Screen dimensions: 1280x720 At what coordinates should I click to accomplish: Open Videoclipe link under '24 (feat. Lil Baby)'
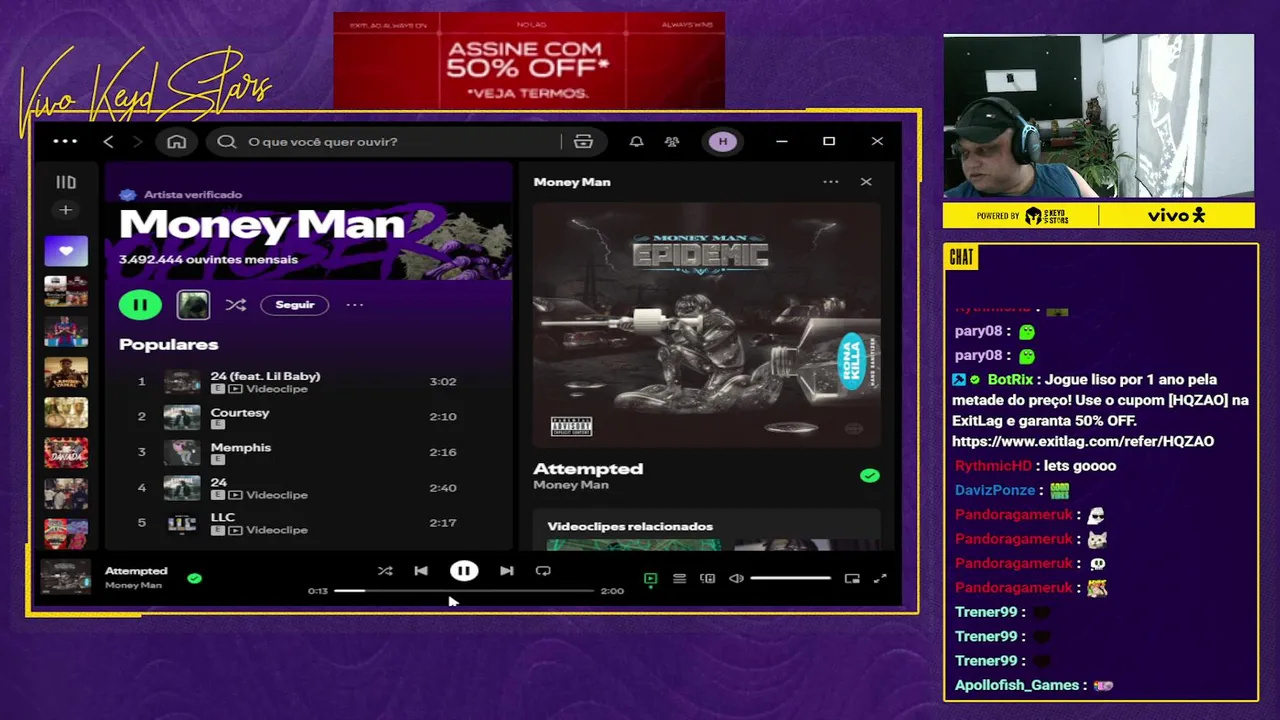pos(277,389)
